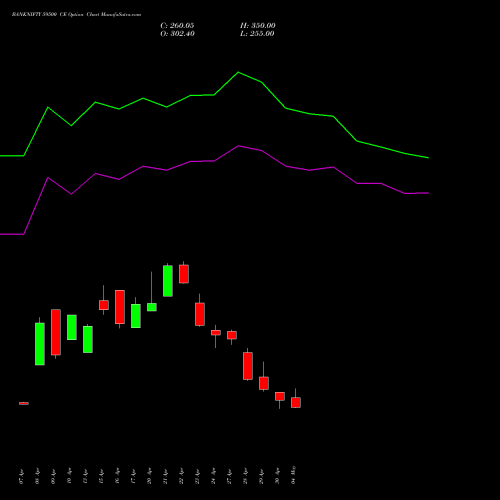Select the 27 Apr date label
Image resolution: width=500 pixels, height=500 pixels.
point(230,477)
